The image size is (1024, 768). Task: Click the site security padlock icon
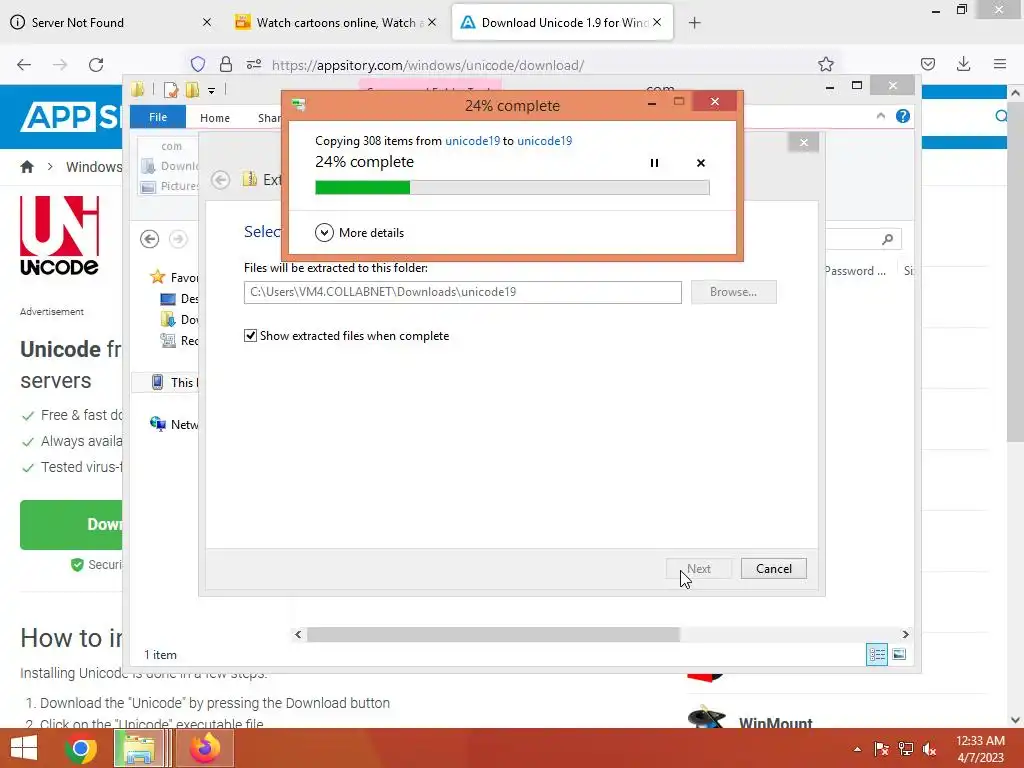226,64
